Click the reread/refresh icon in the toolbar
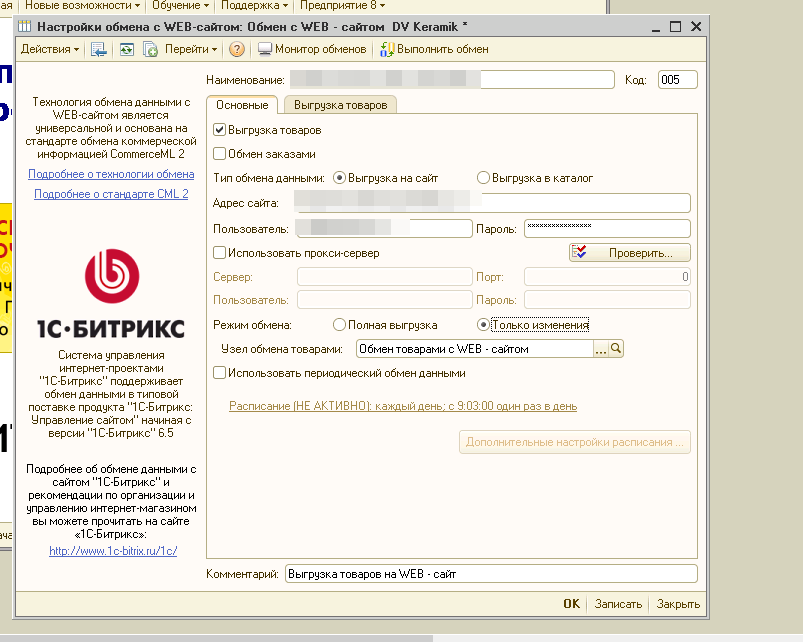Viewport: 803px width, 642px height. (126, 49)
